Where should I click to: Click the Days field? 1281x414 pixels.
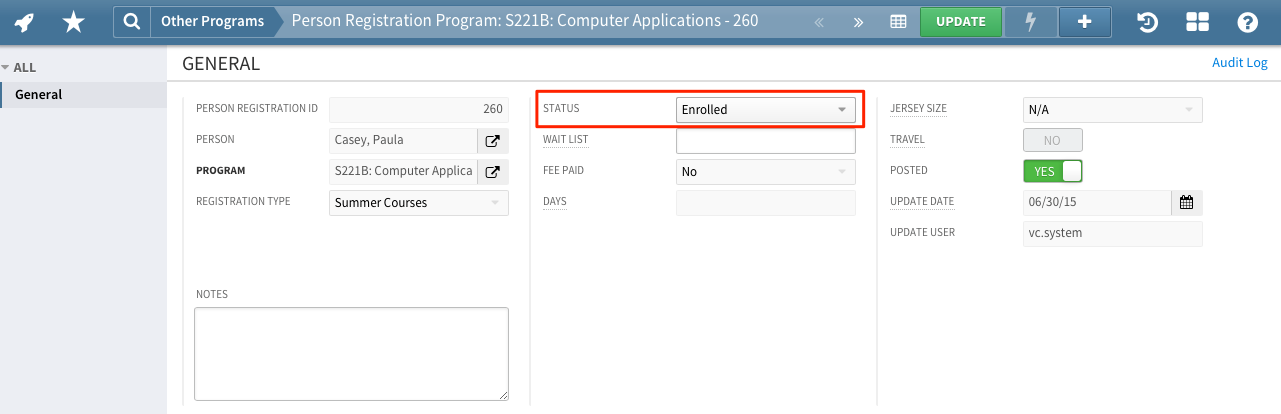(766, 202)
